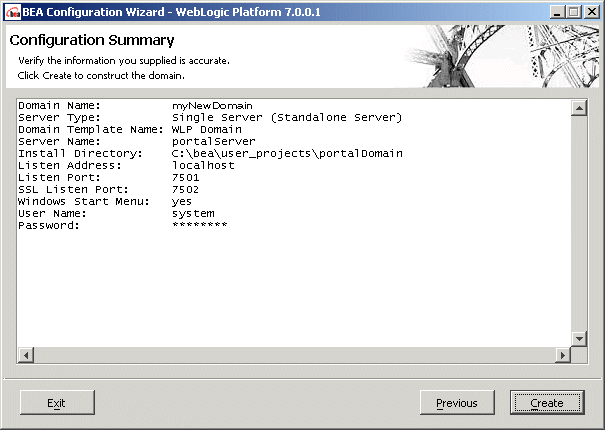Click the Password: label
The image size is (605, 430).
(49, 225)
